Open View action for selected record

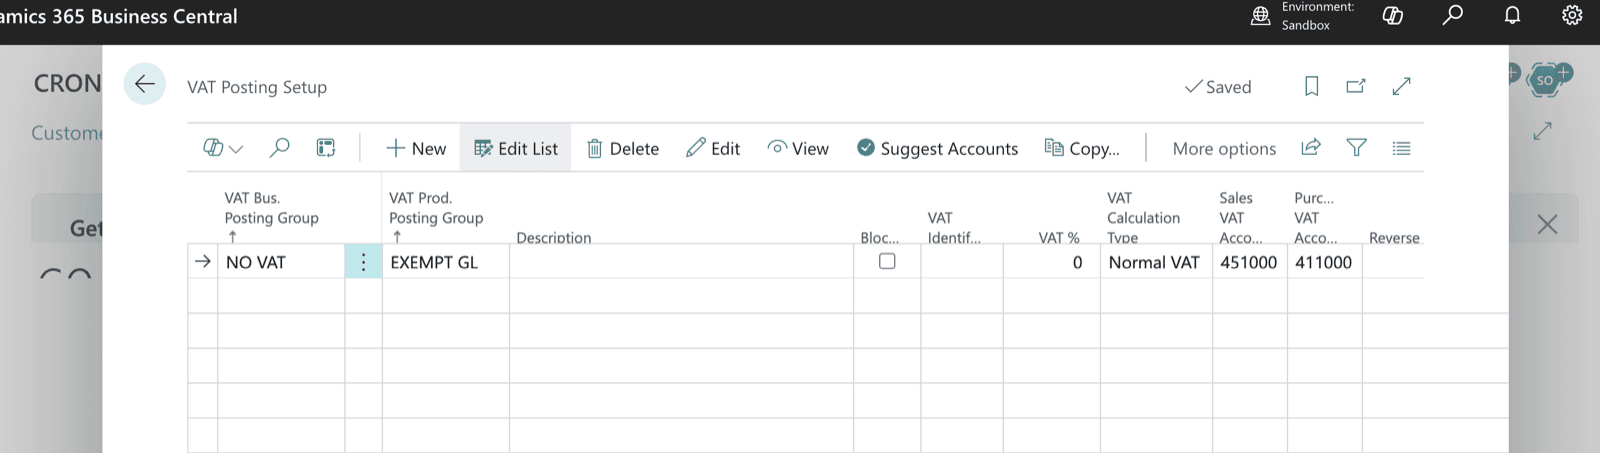(798, 148)
